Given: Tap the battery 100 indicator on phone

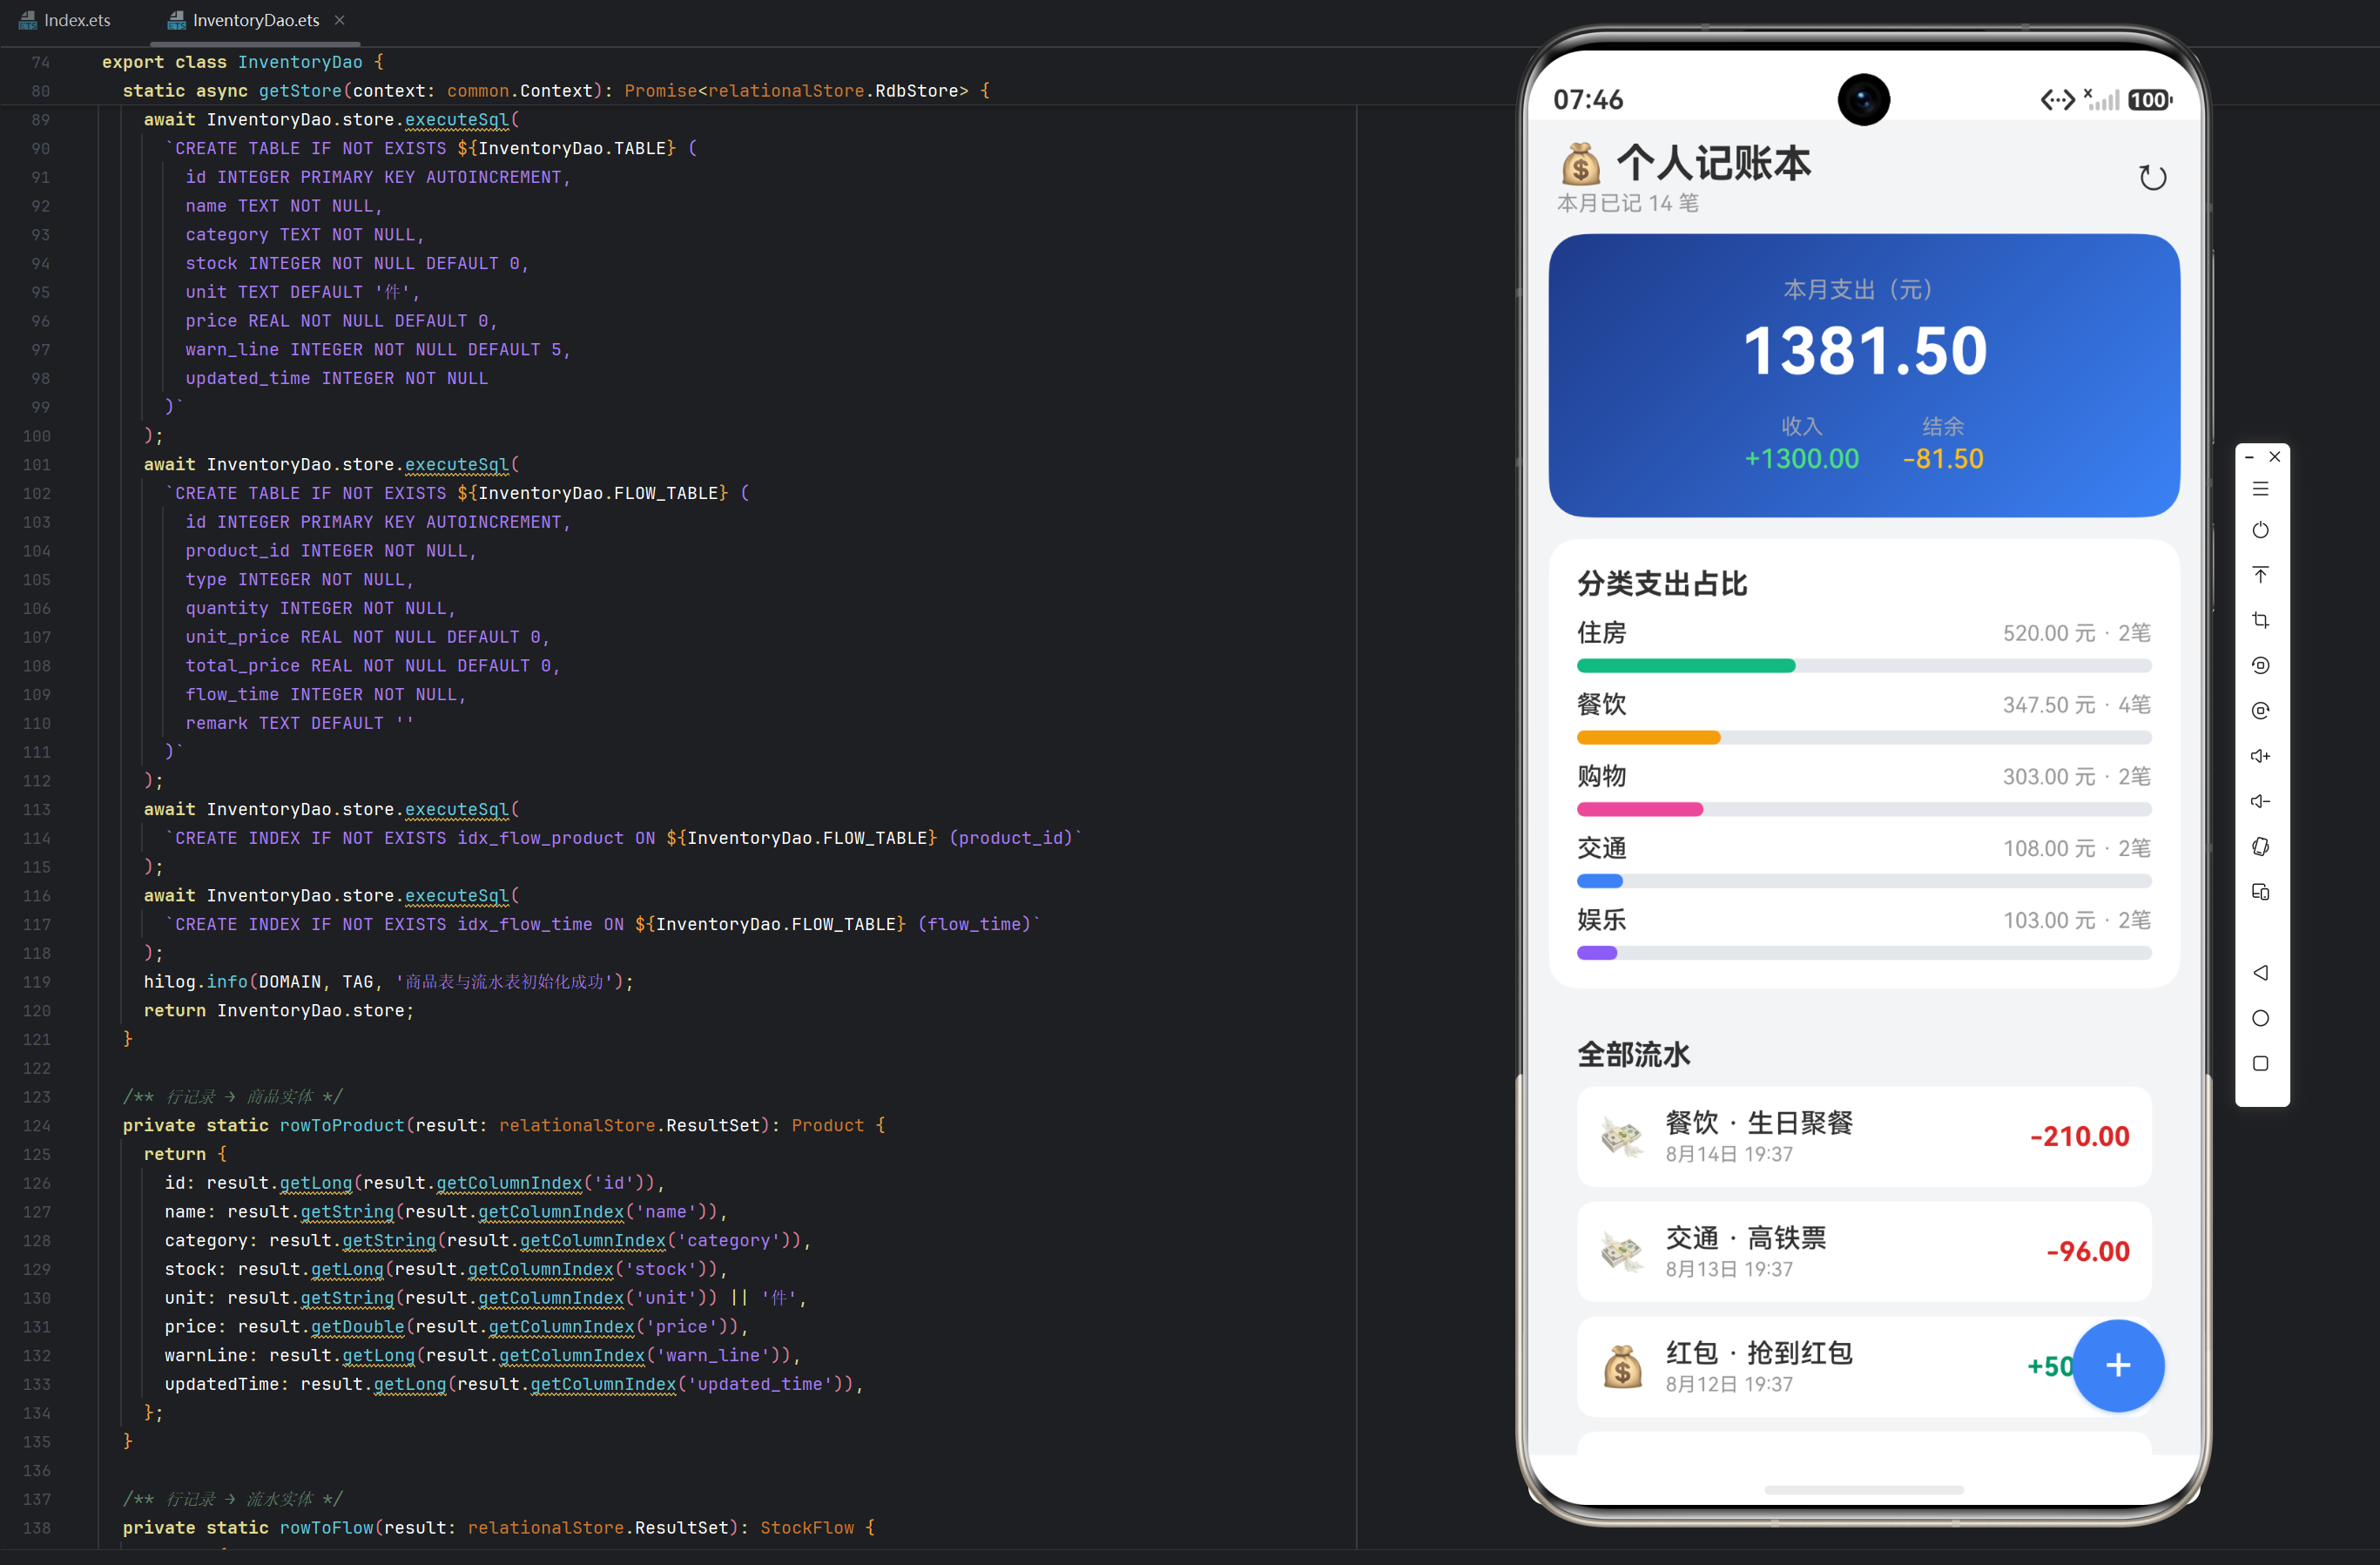Looking at the screenshot, I should [x=2149, y=100].
